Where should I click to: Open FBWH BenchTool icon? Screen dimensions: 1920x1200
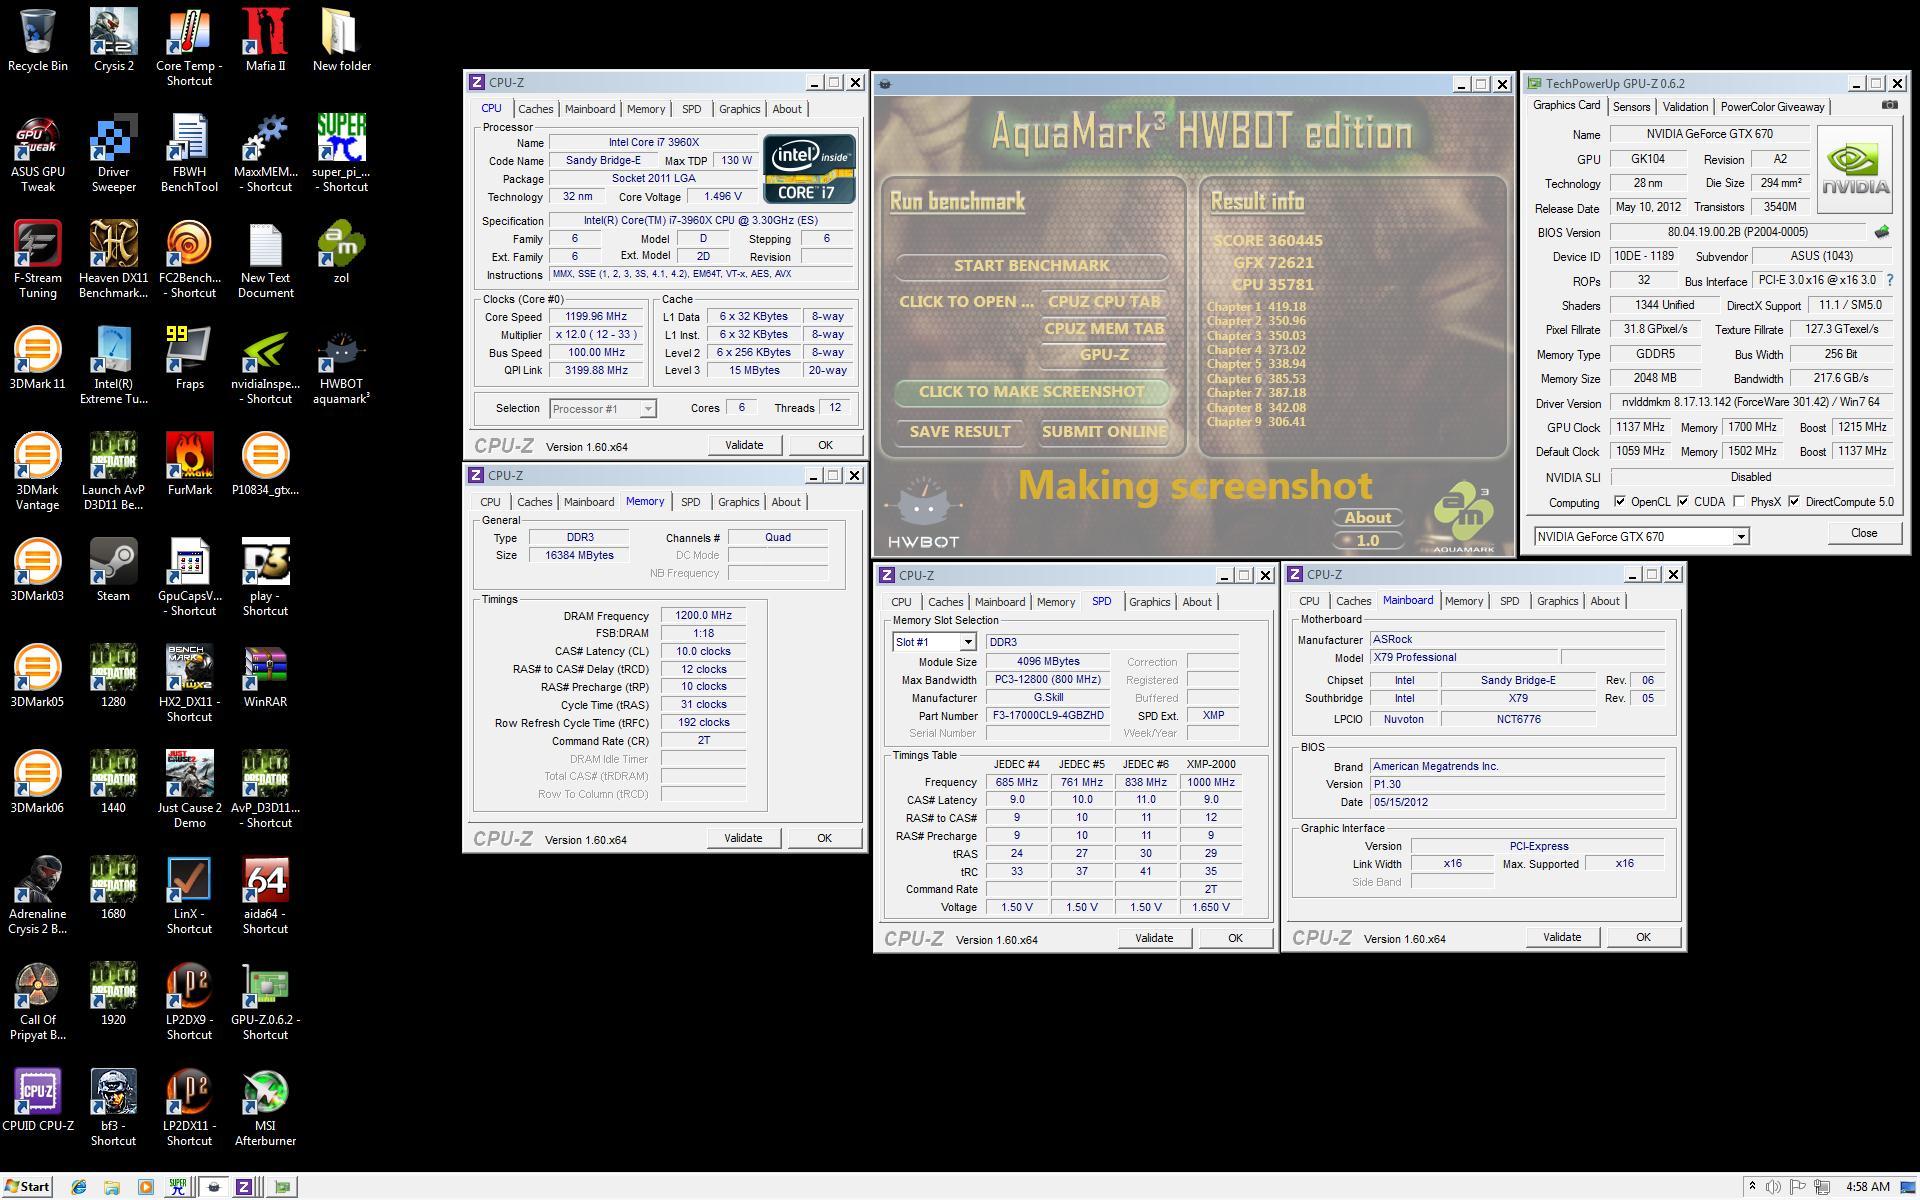pos(189,153)
